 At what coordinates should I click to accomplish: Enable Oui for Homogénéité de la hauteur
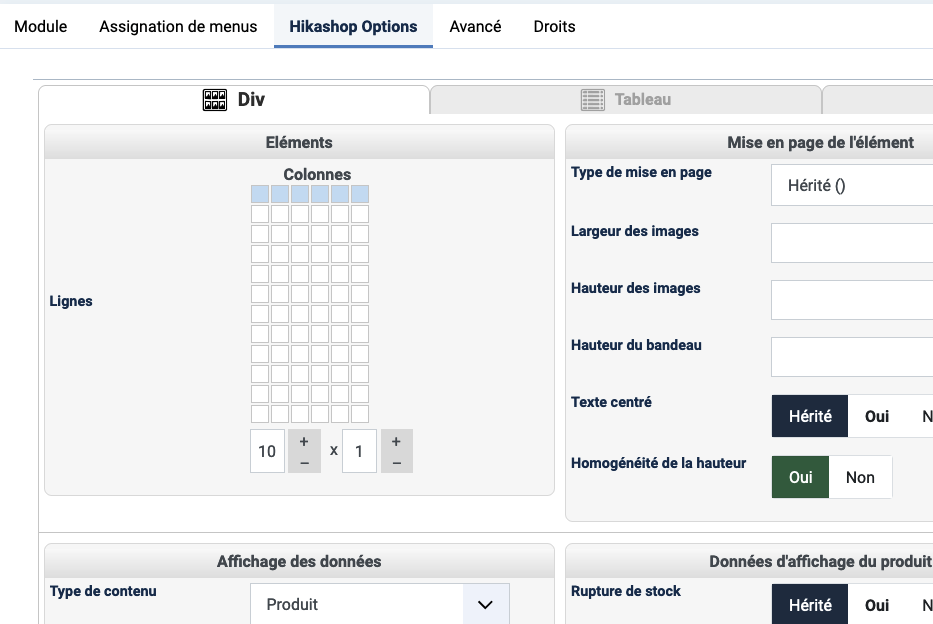801,477
